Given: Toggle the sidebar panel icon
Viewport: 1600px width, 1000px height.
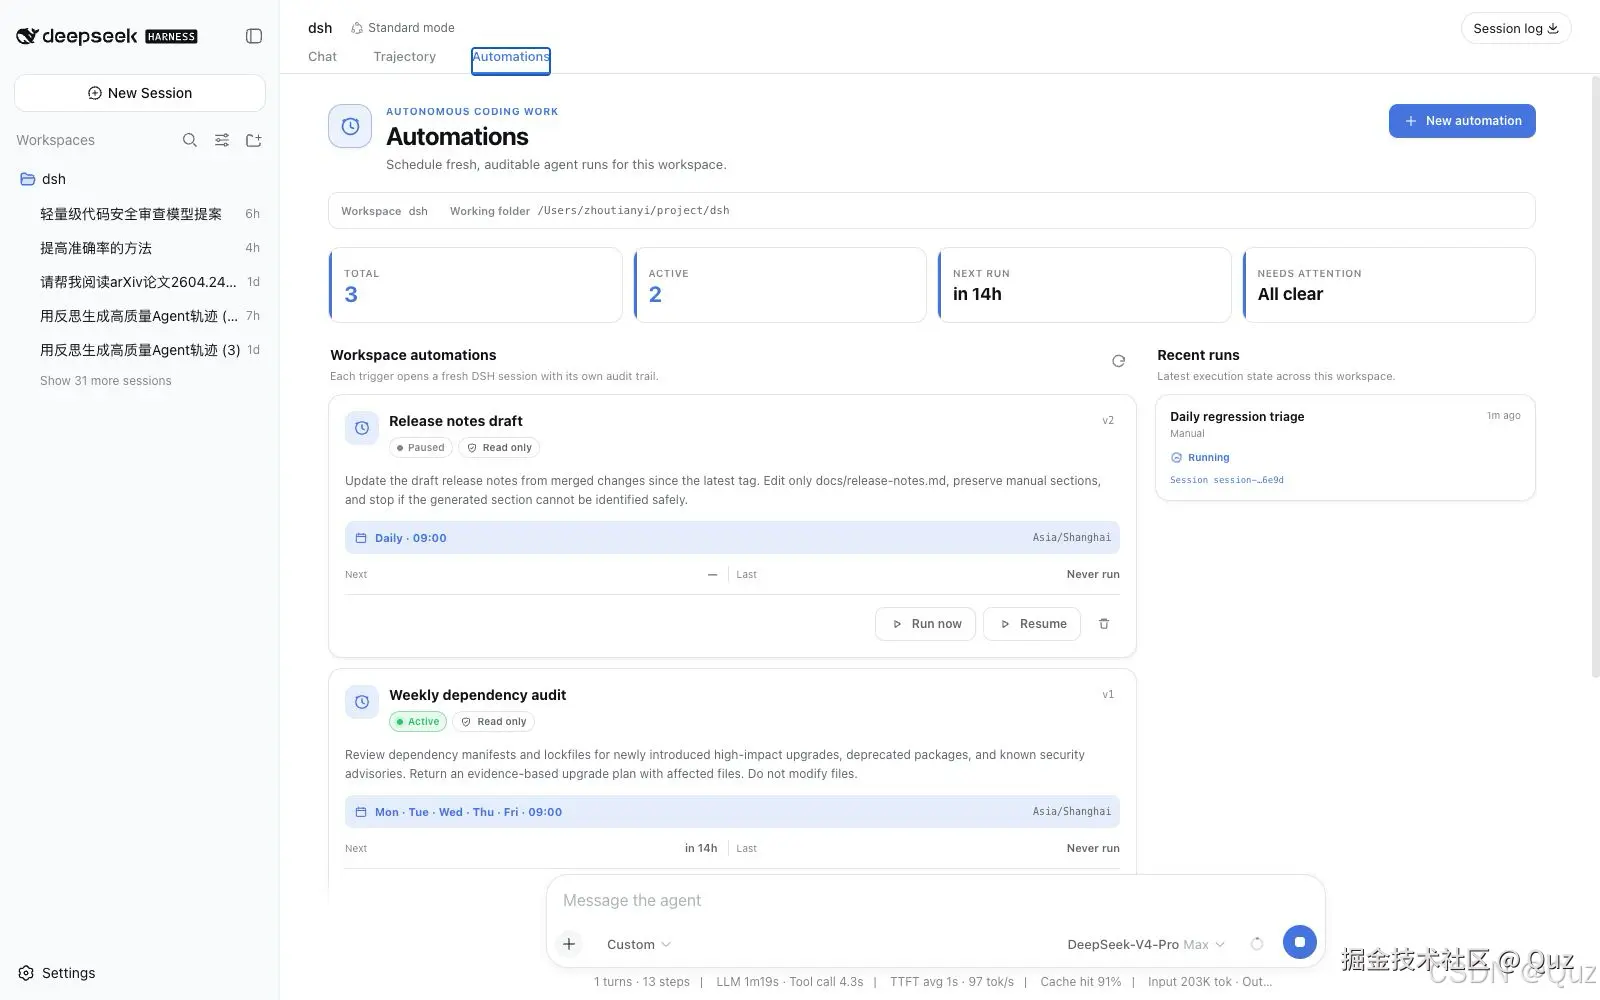Looking at the screenshot, I should (254, 36).
